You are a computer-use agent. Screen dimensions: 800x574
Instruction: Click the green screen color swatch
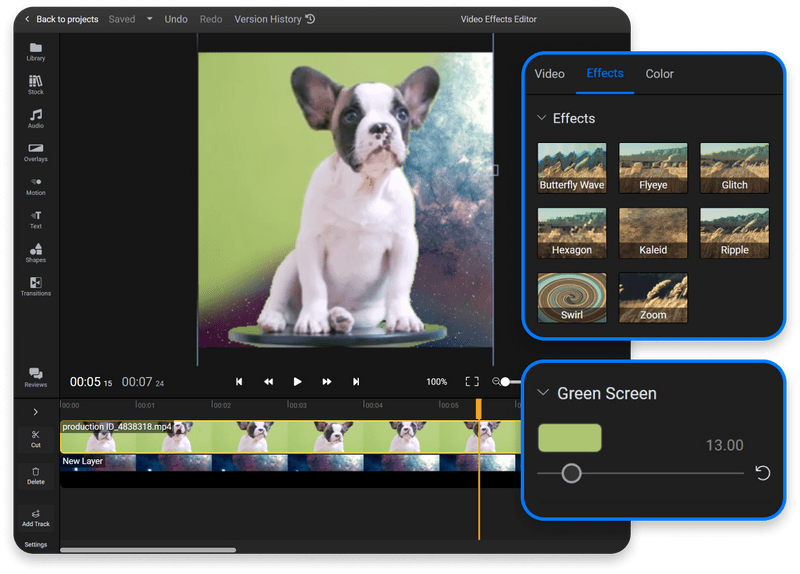pyautogui.click(x=569, y=438)
